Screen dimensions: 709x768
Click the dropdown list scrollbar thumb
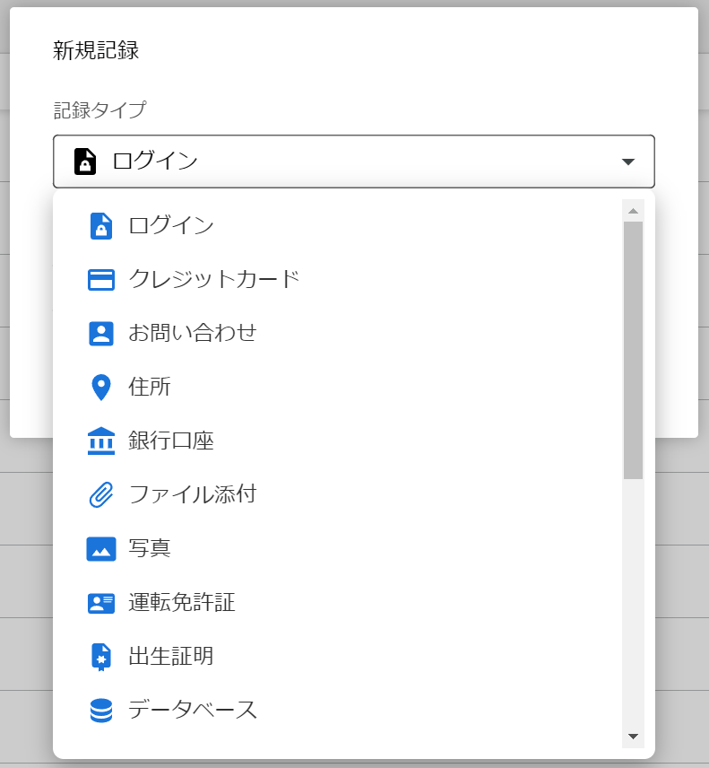[x=633, y=350]
